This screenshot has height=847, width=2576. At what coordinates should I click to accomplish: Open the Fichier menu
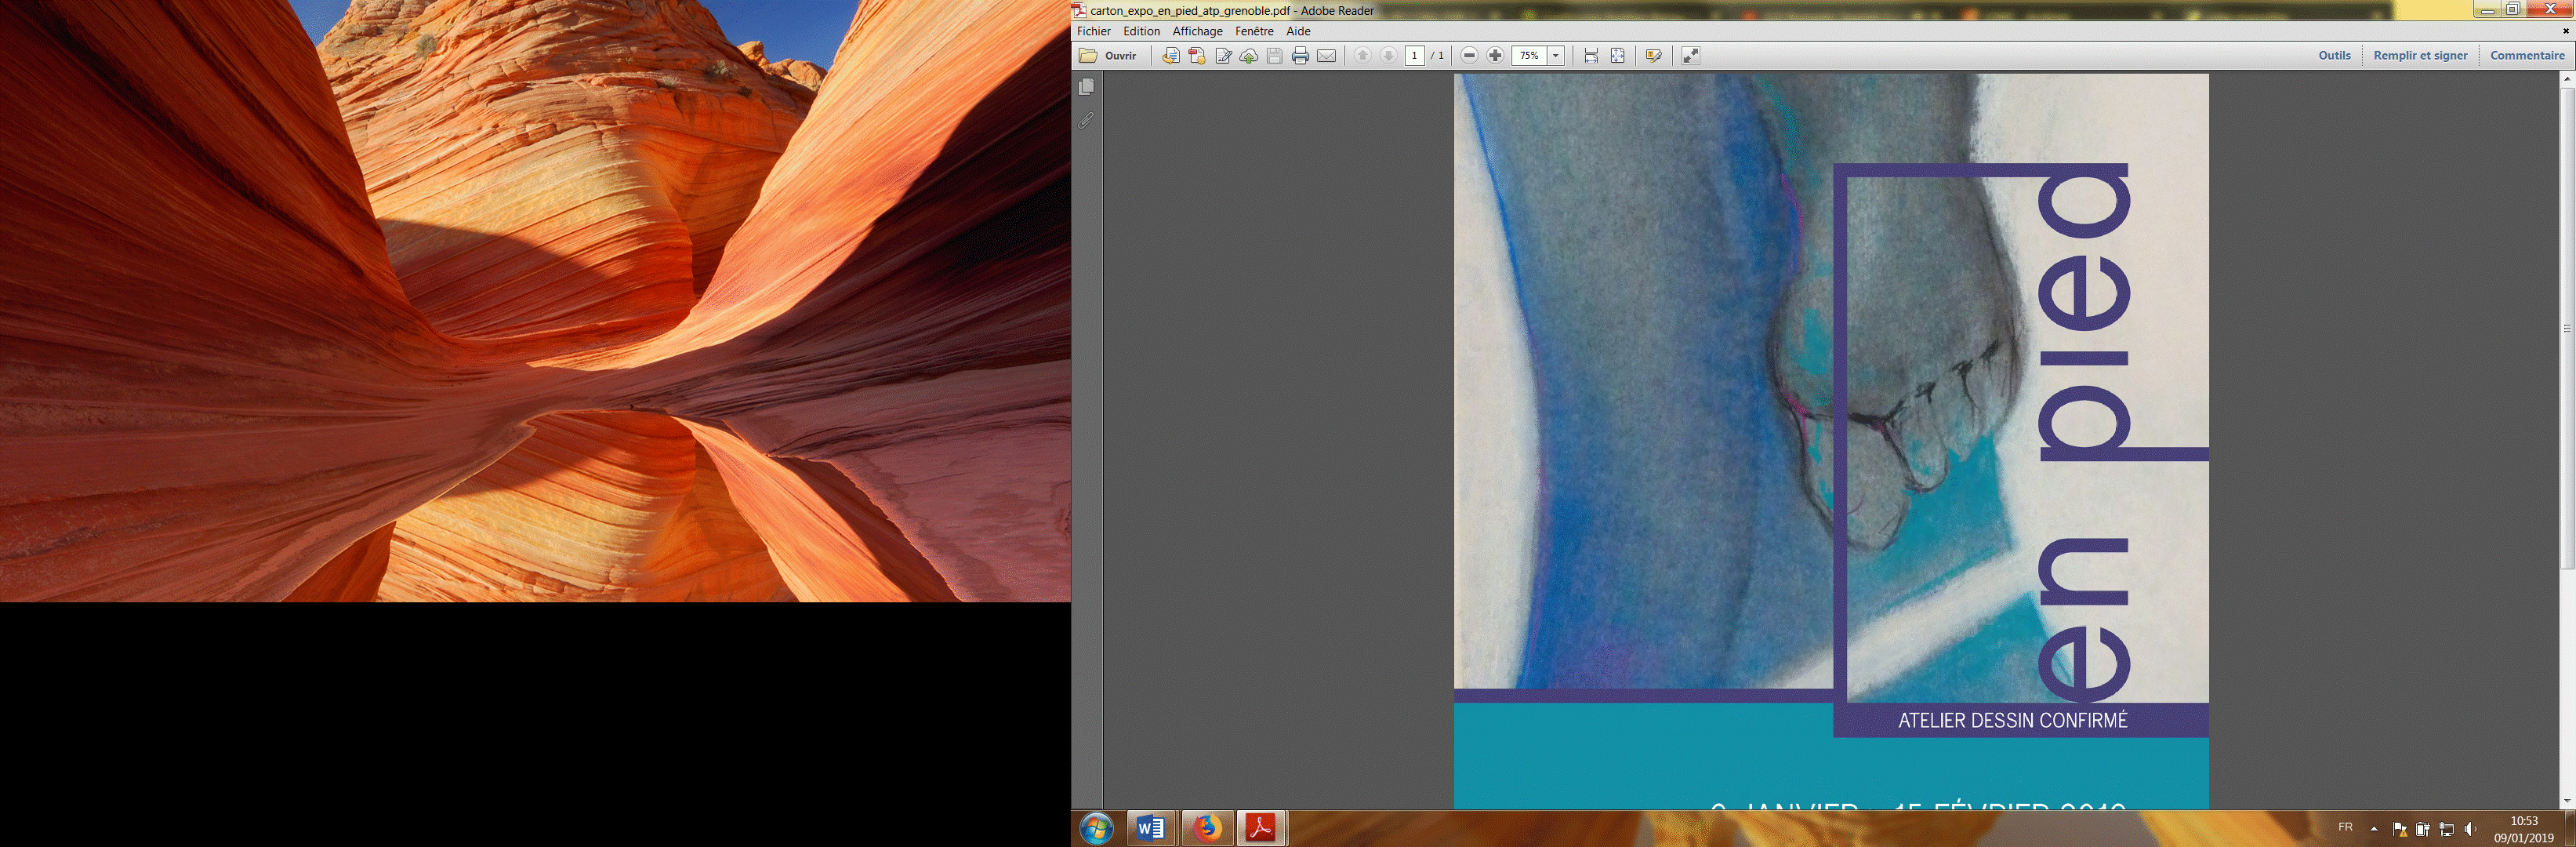tap(1093, 31)
